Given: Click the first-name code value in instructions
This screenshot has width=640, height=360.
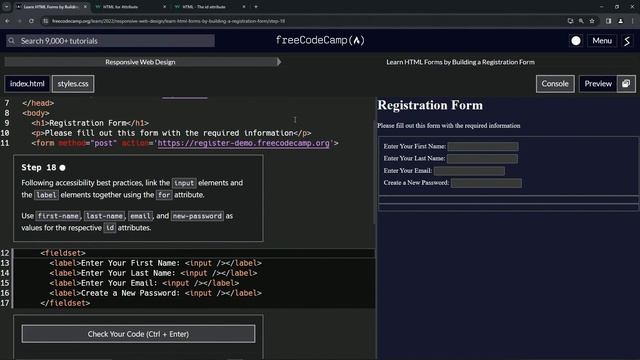Looking at the screenshot, I should click(58, 216).
